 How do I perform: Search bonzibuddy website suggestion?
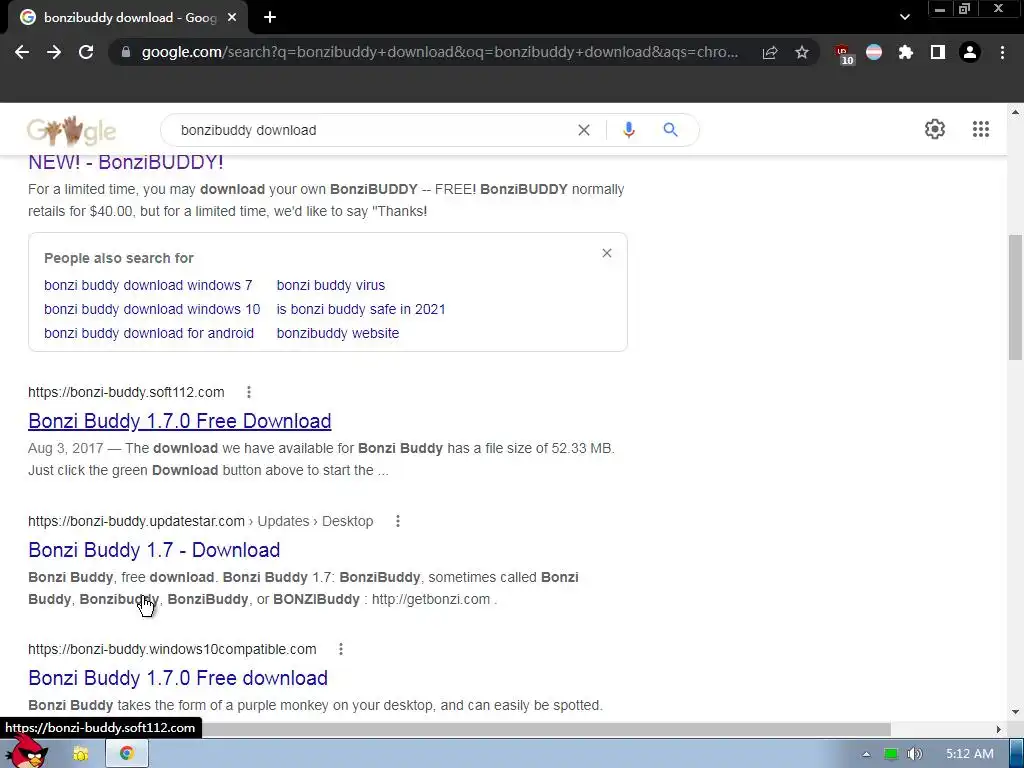tap(338, 333)
